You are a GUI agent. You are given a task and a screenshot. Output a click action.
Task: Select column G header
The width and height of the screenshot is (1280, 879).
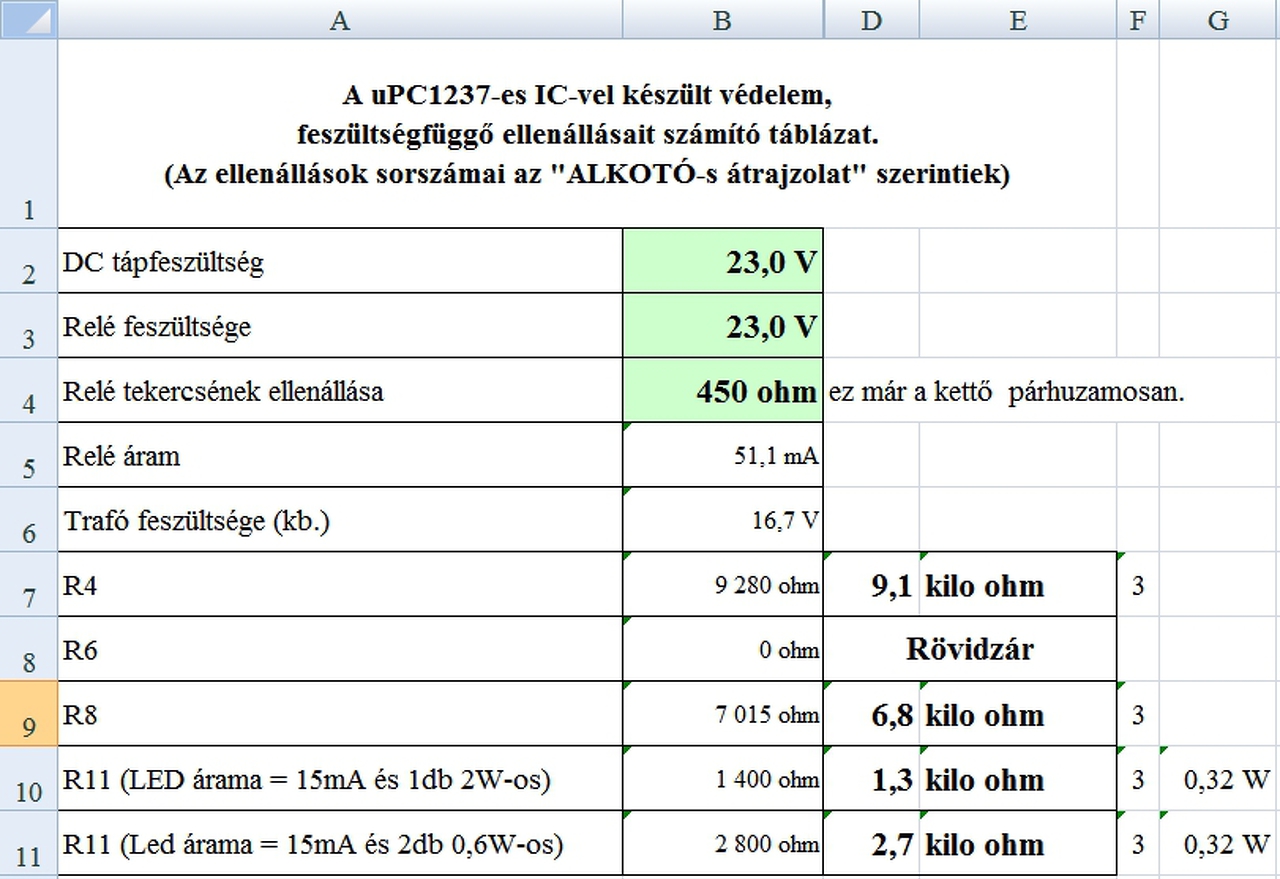[1219, 20]
